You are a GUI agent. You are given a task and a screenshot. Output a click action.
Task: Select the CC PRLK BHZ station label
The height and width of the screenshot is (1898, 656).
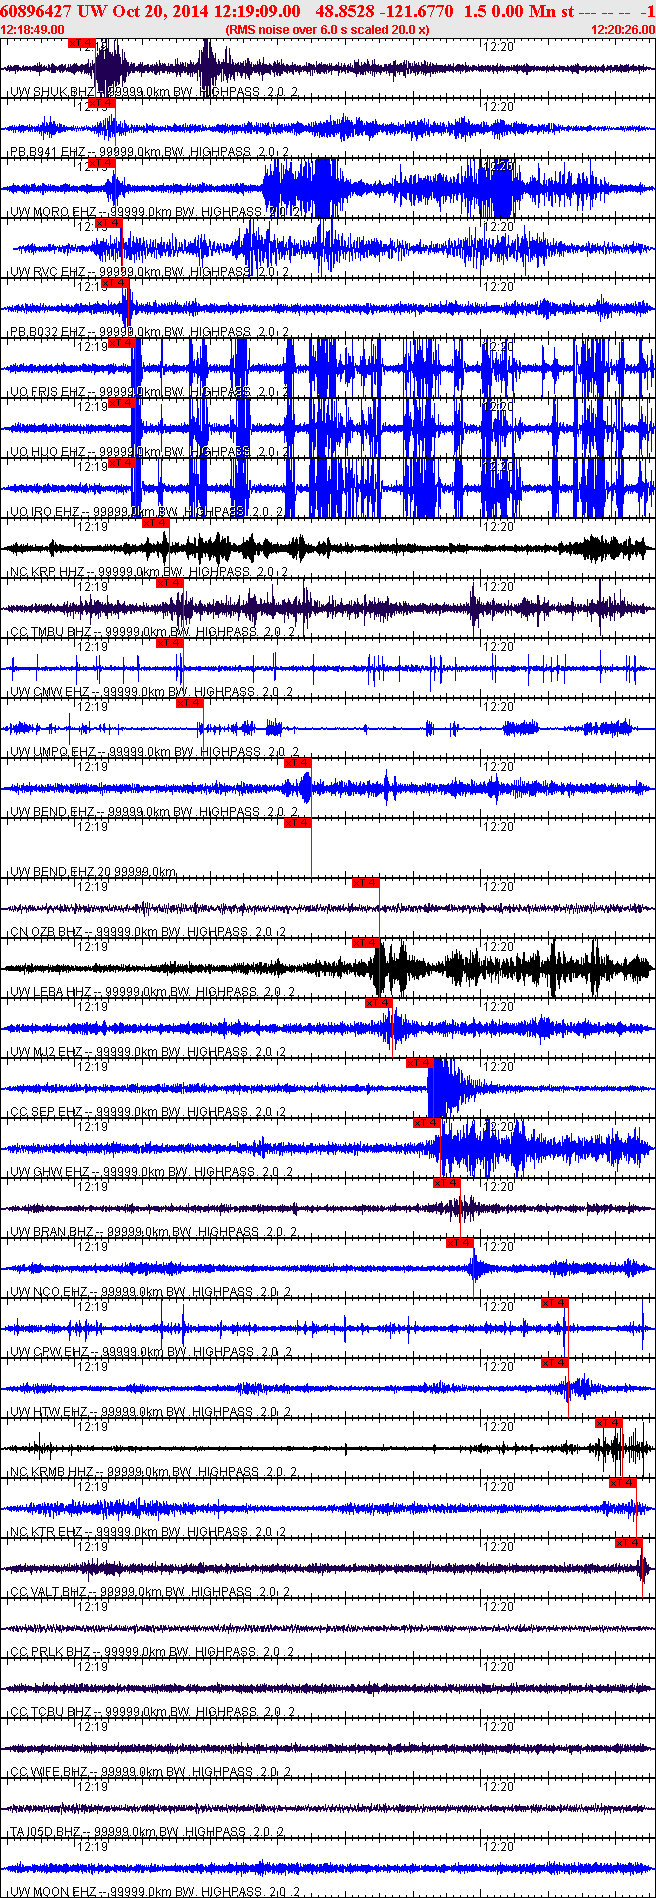151,1652
